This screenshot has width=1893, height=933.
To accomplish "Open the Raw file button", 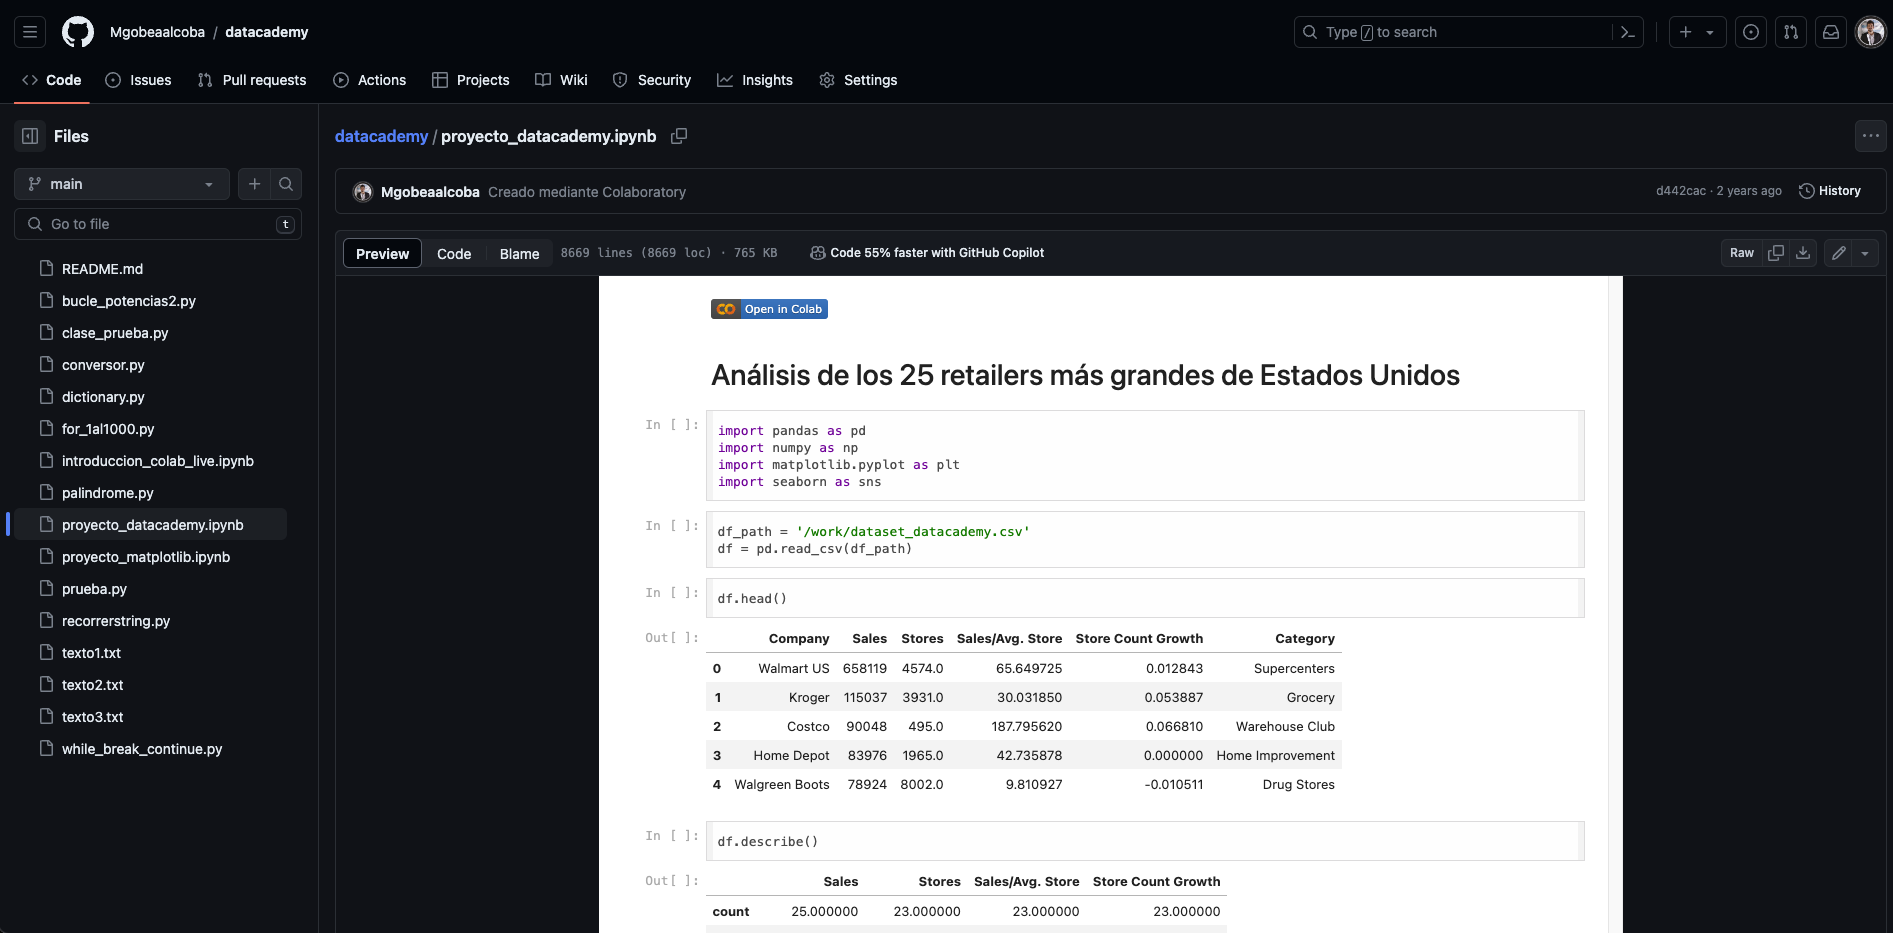I will click(x=1742, y=253).
